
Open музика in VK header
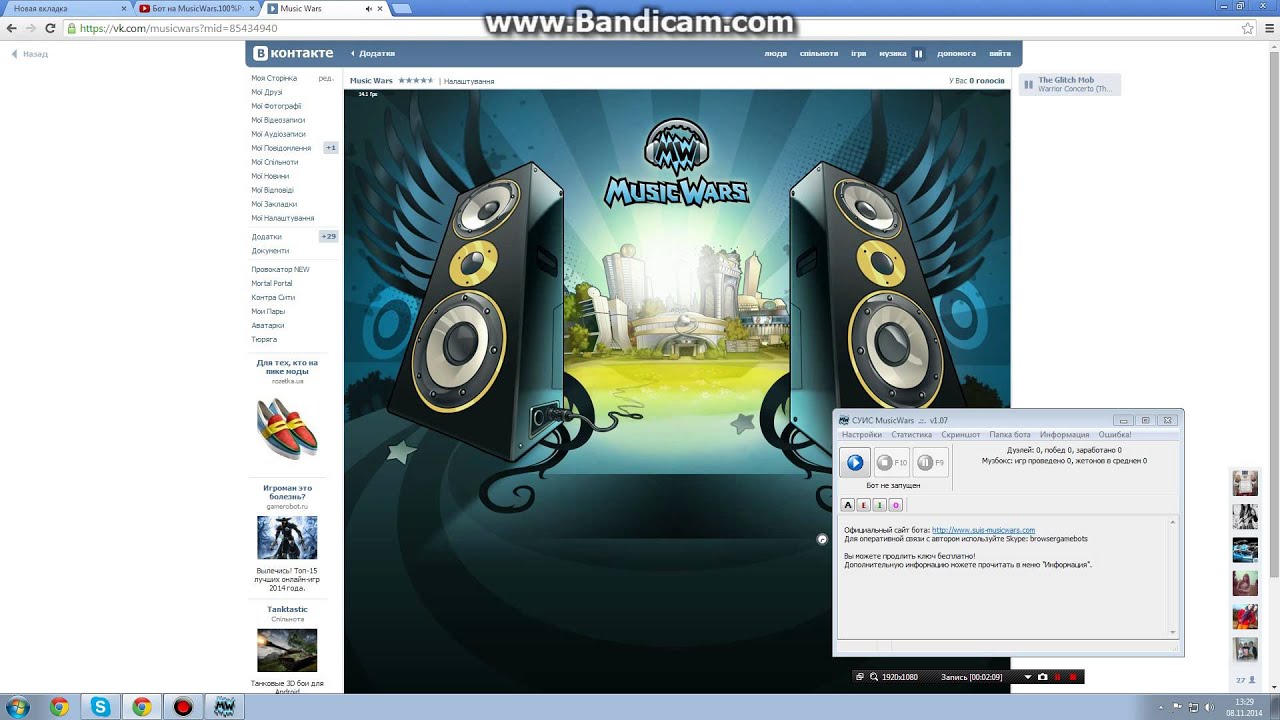pyautogui.click(x=893, y=54)
